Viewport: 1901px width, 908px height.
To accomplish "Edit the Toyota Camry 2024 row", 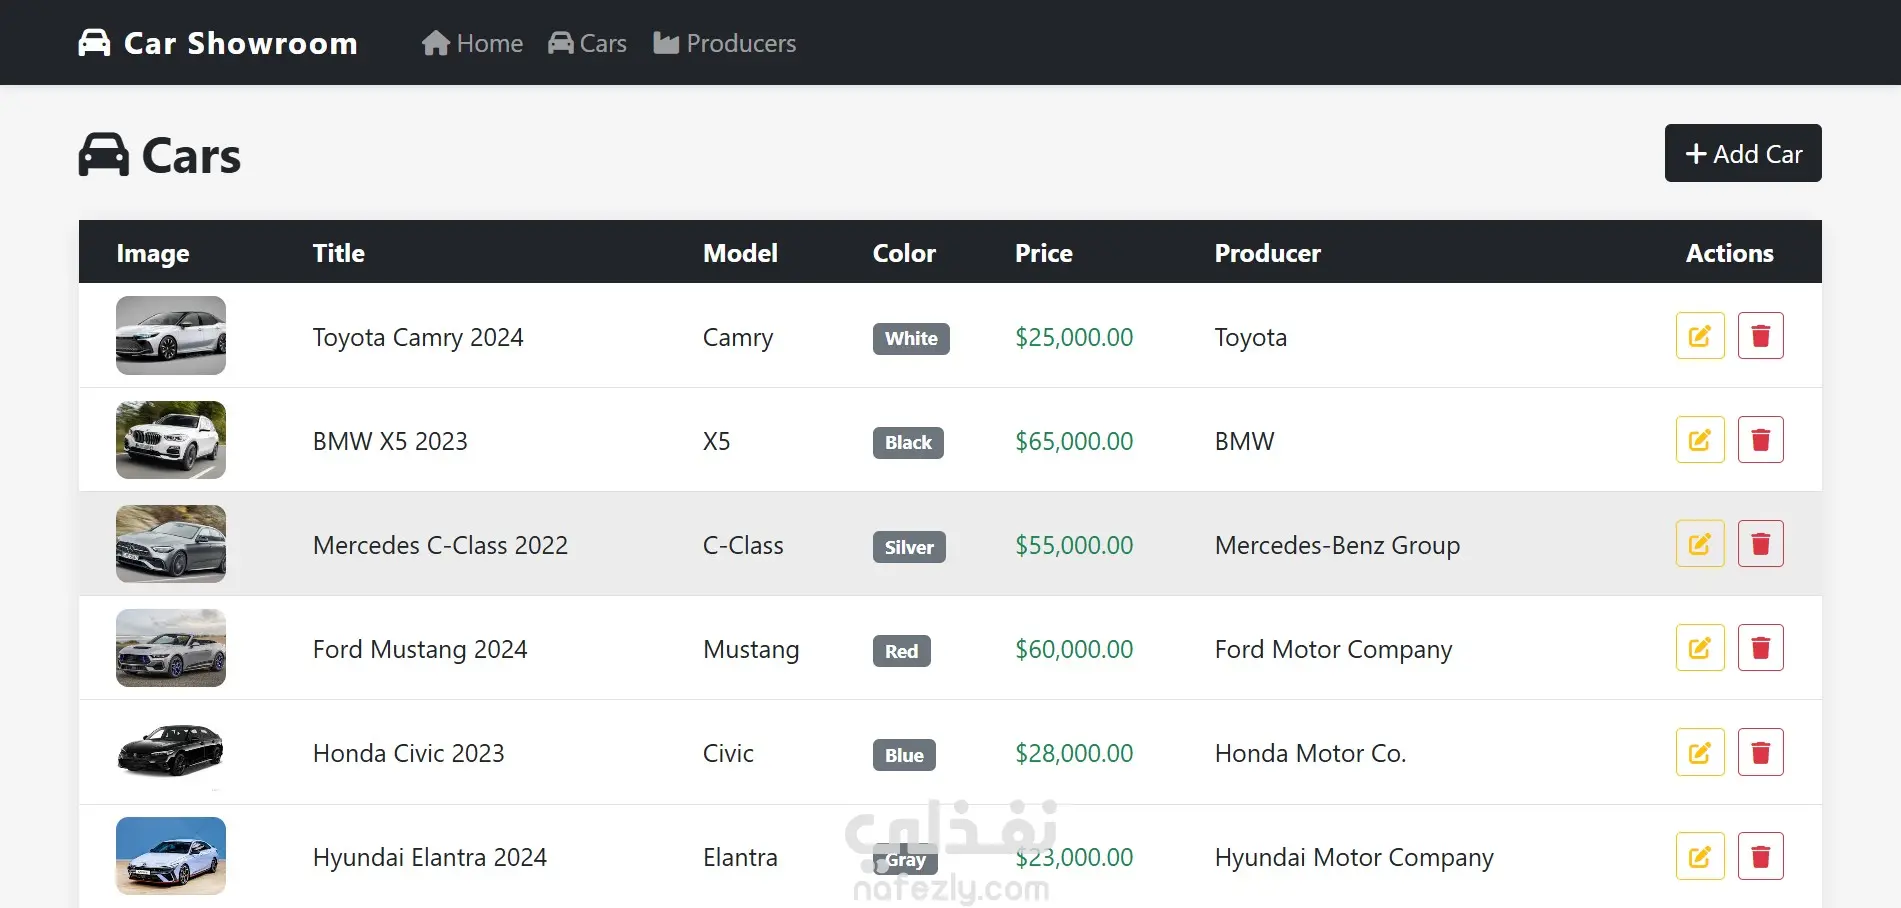I will 1700,336.
